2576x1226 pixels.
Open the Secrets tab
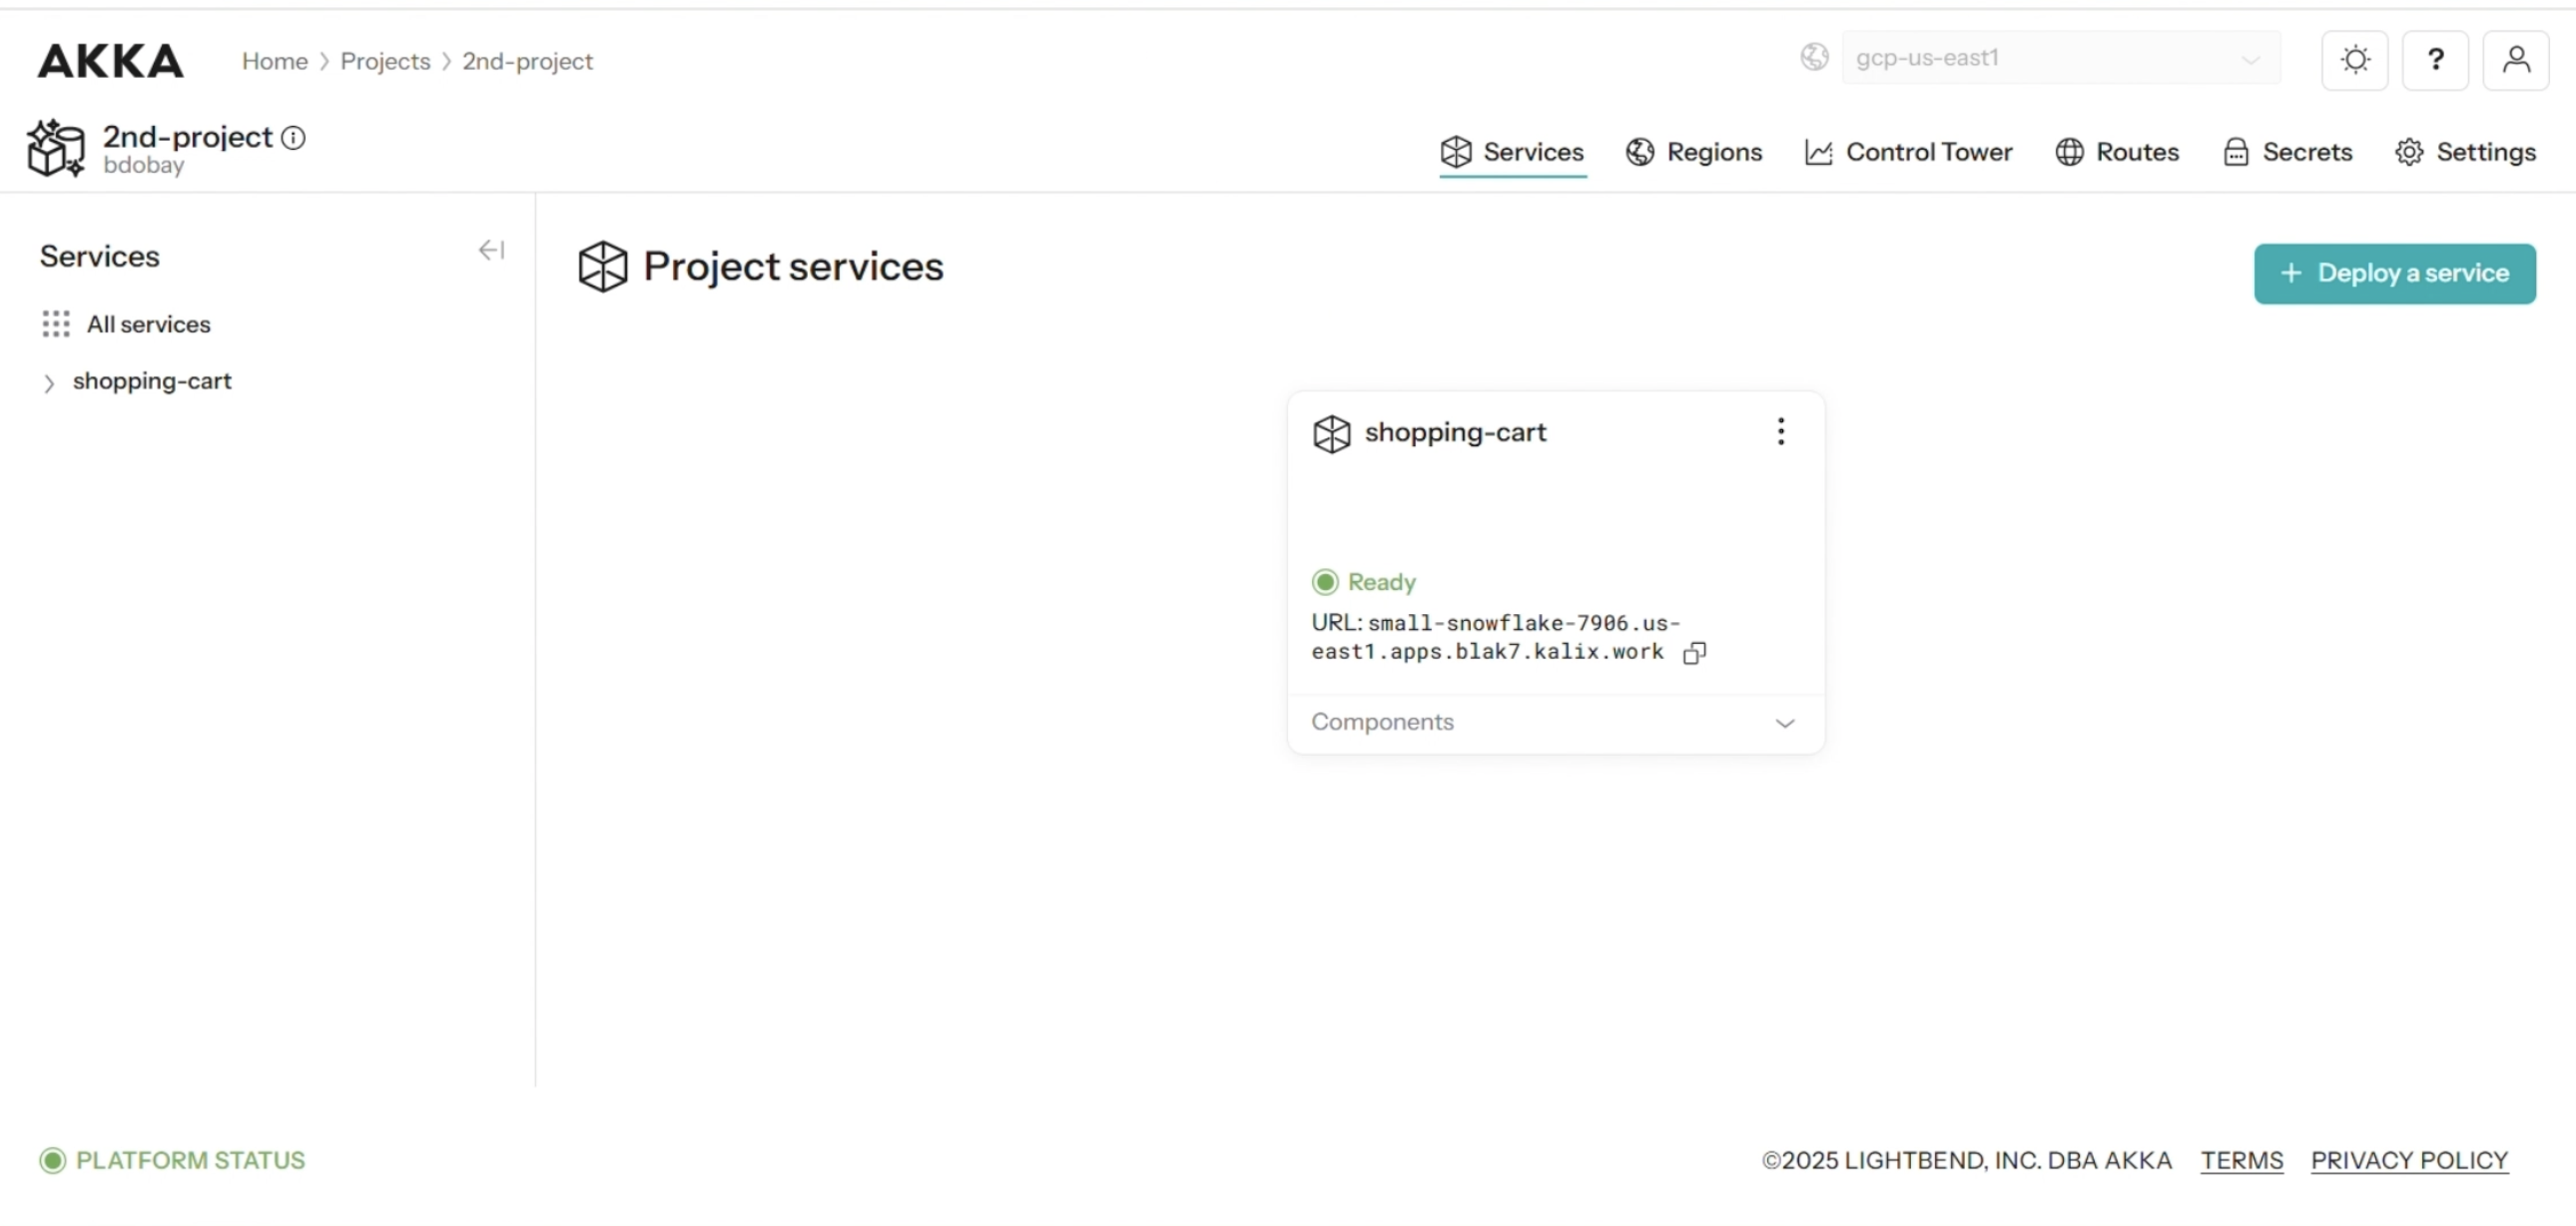[x=2287, y=152]
